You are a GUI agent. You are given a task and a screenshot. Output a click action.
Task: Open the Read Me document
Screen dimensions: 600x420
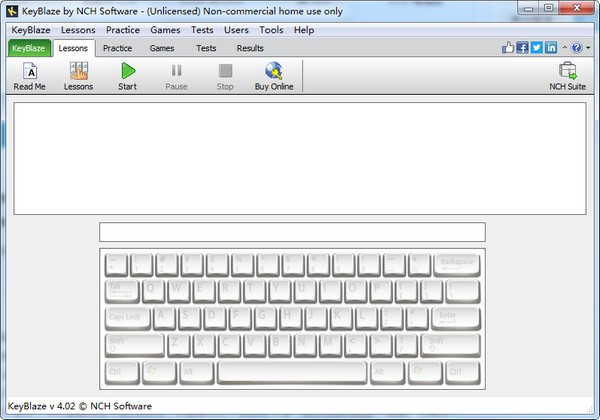coord(29,76)
